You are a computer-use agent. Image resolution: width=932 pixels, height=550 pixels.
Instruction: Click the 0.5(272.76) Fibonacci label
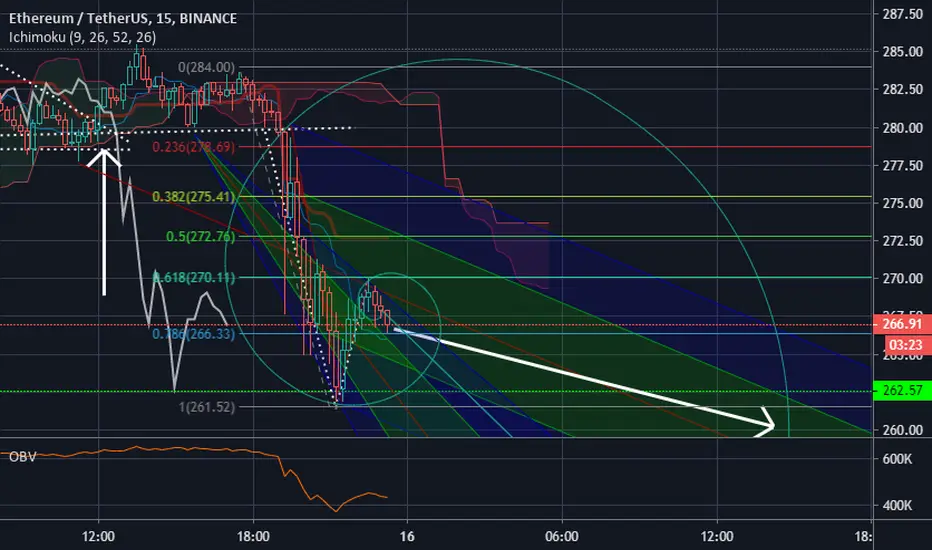pyautogui.click(x=200, y=237)
